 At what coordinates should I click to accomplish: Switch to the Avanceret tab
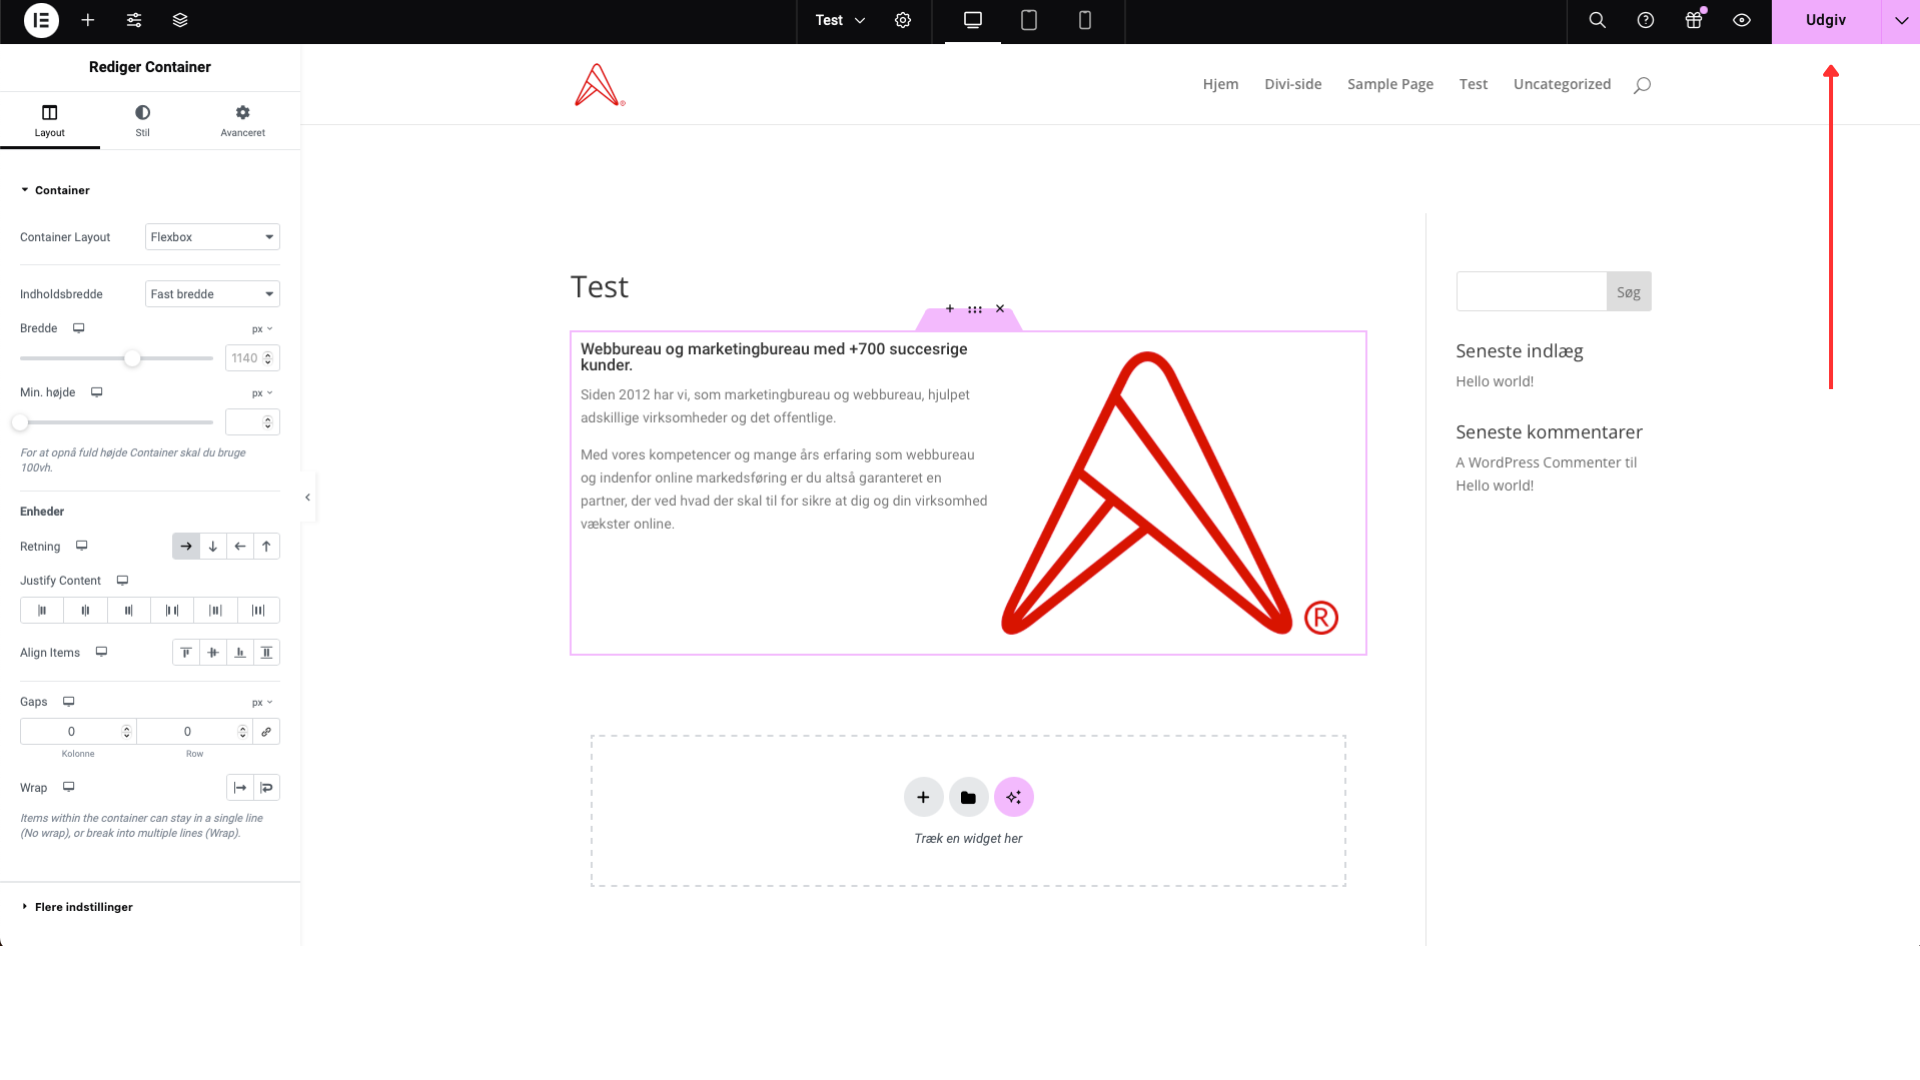coord(243,120)
